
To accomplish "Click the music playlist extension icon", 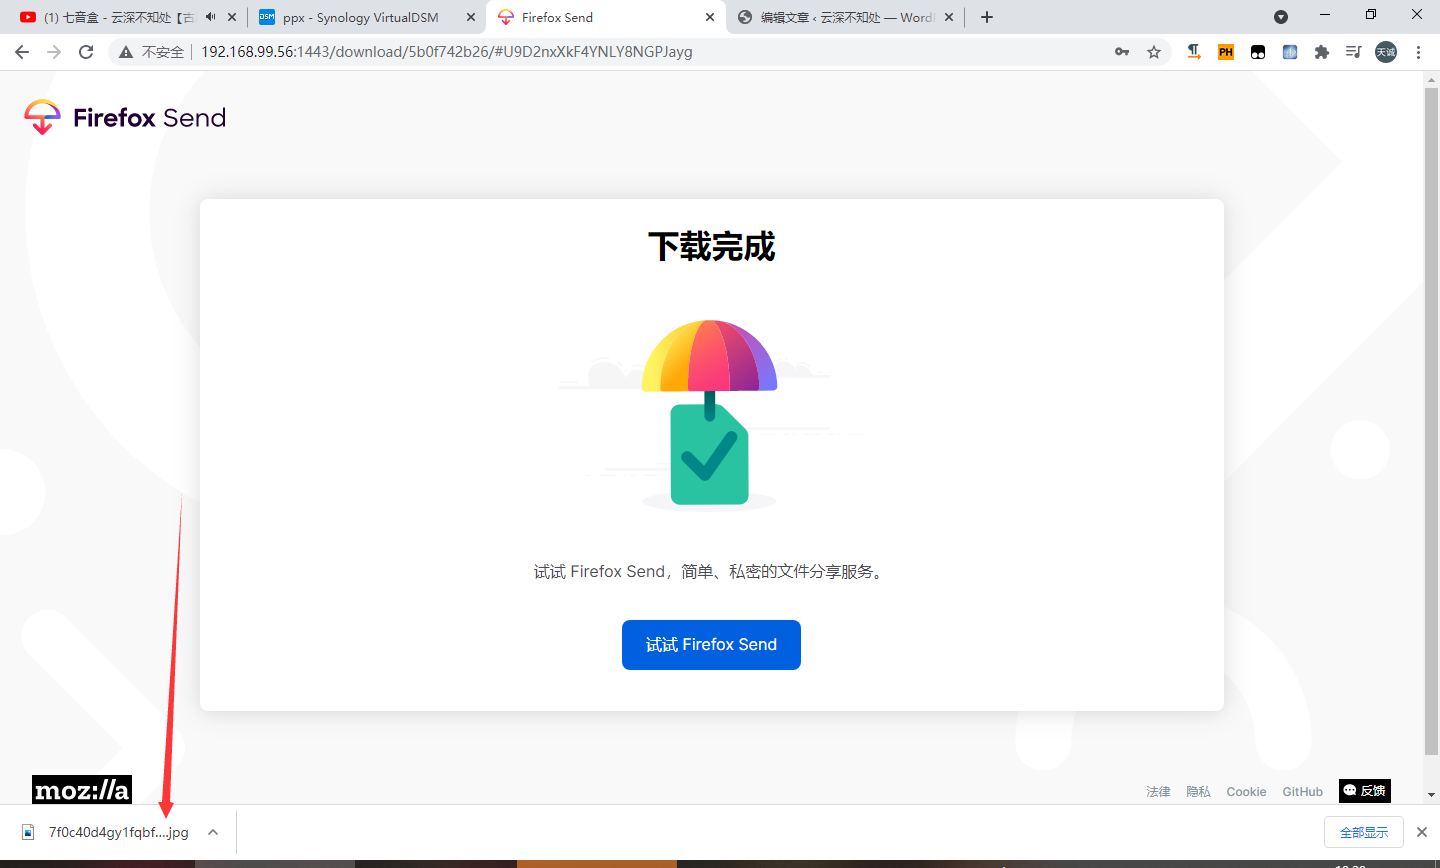I will coord(1353,51).
